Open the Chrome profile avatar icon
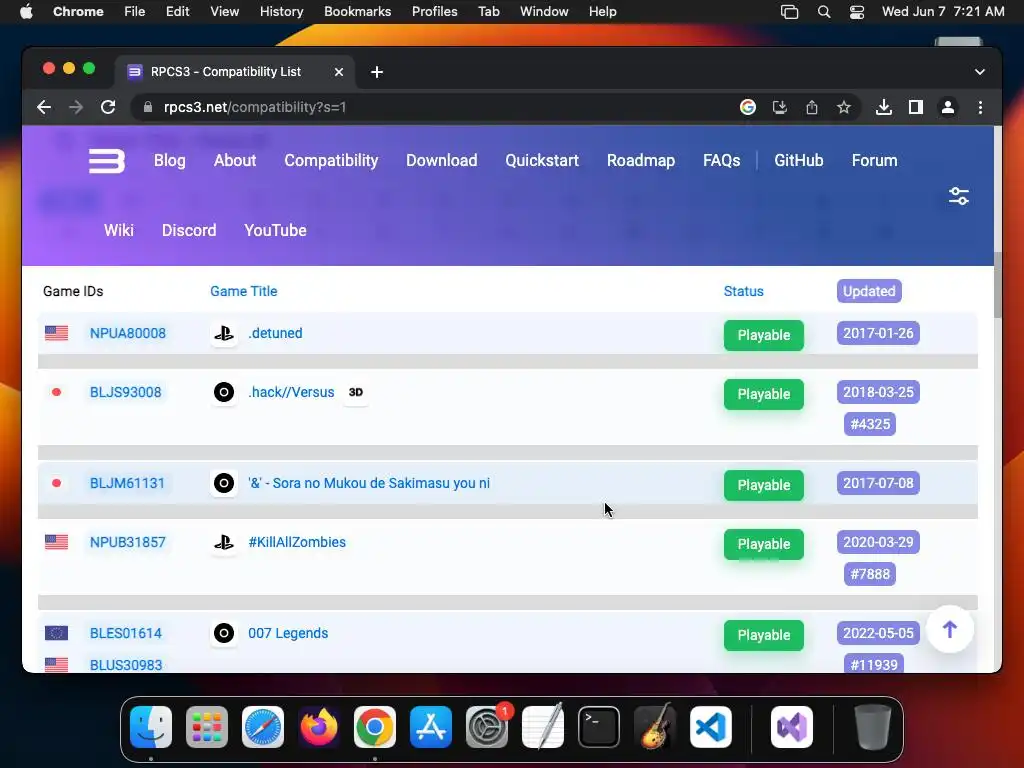Image resolution: width=1024 pixels, height=768 pixels. (948, 107)
